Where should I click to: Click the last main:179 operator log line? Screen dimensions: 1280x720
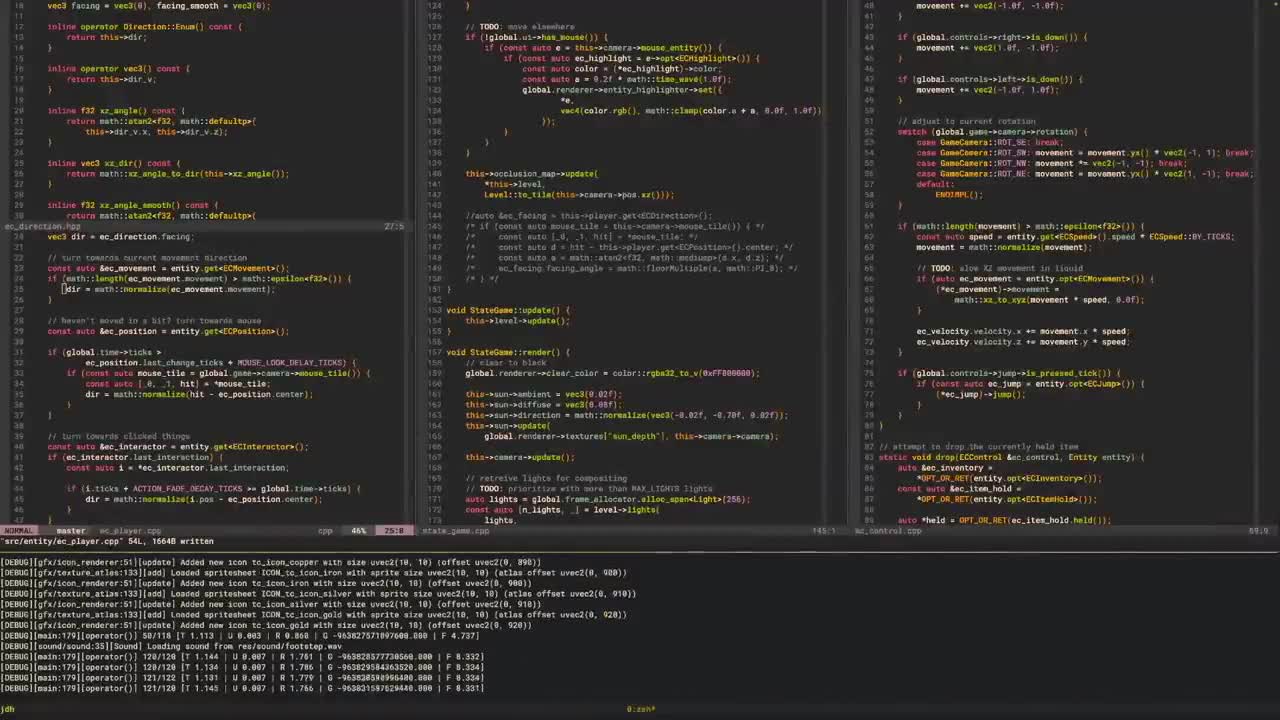(x=242, y=688)
